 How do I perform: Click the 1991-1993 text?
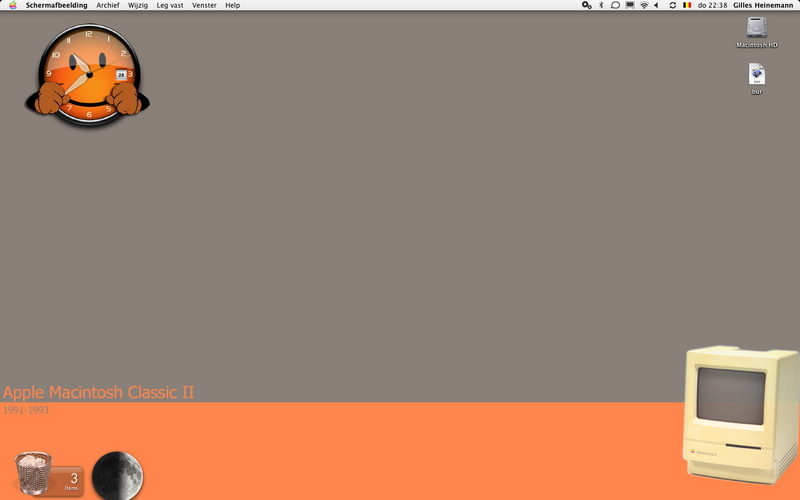[x=26, y=410]
